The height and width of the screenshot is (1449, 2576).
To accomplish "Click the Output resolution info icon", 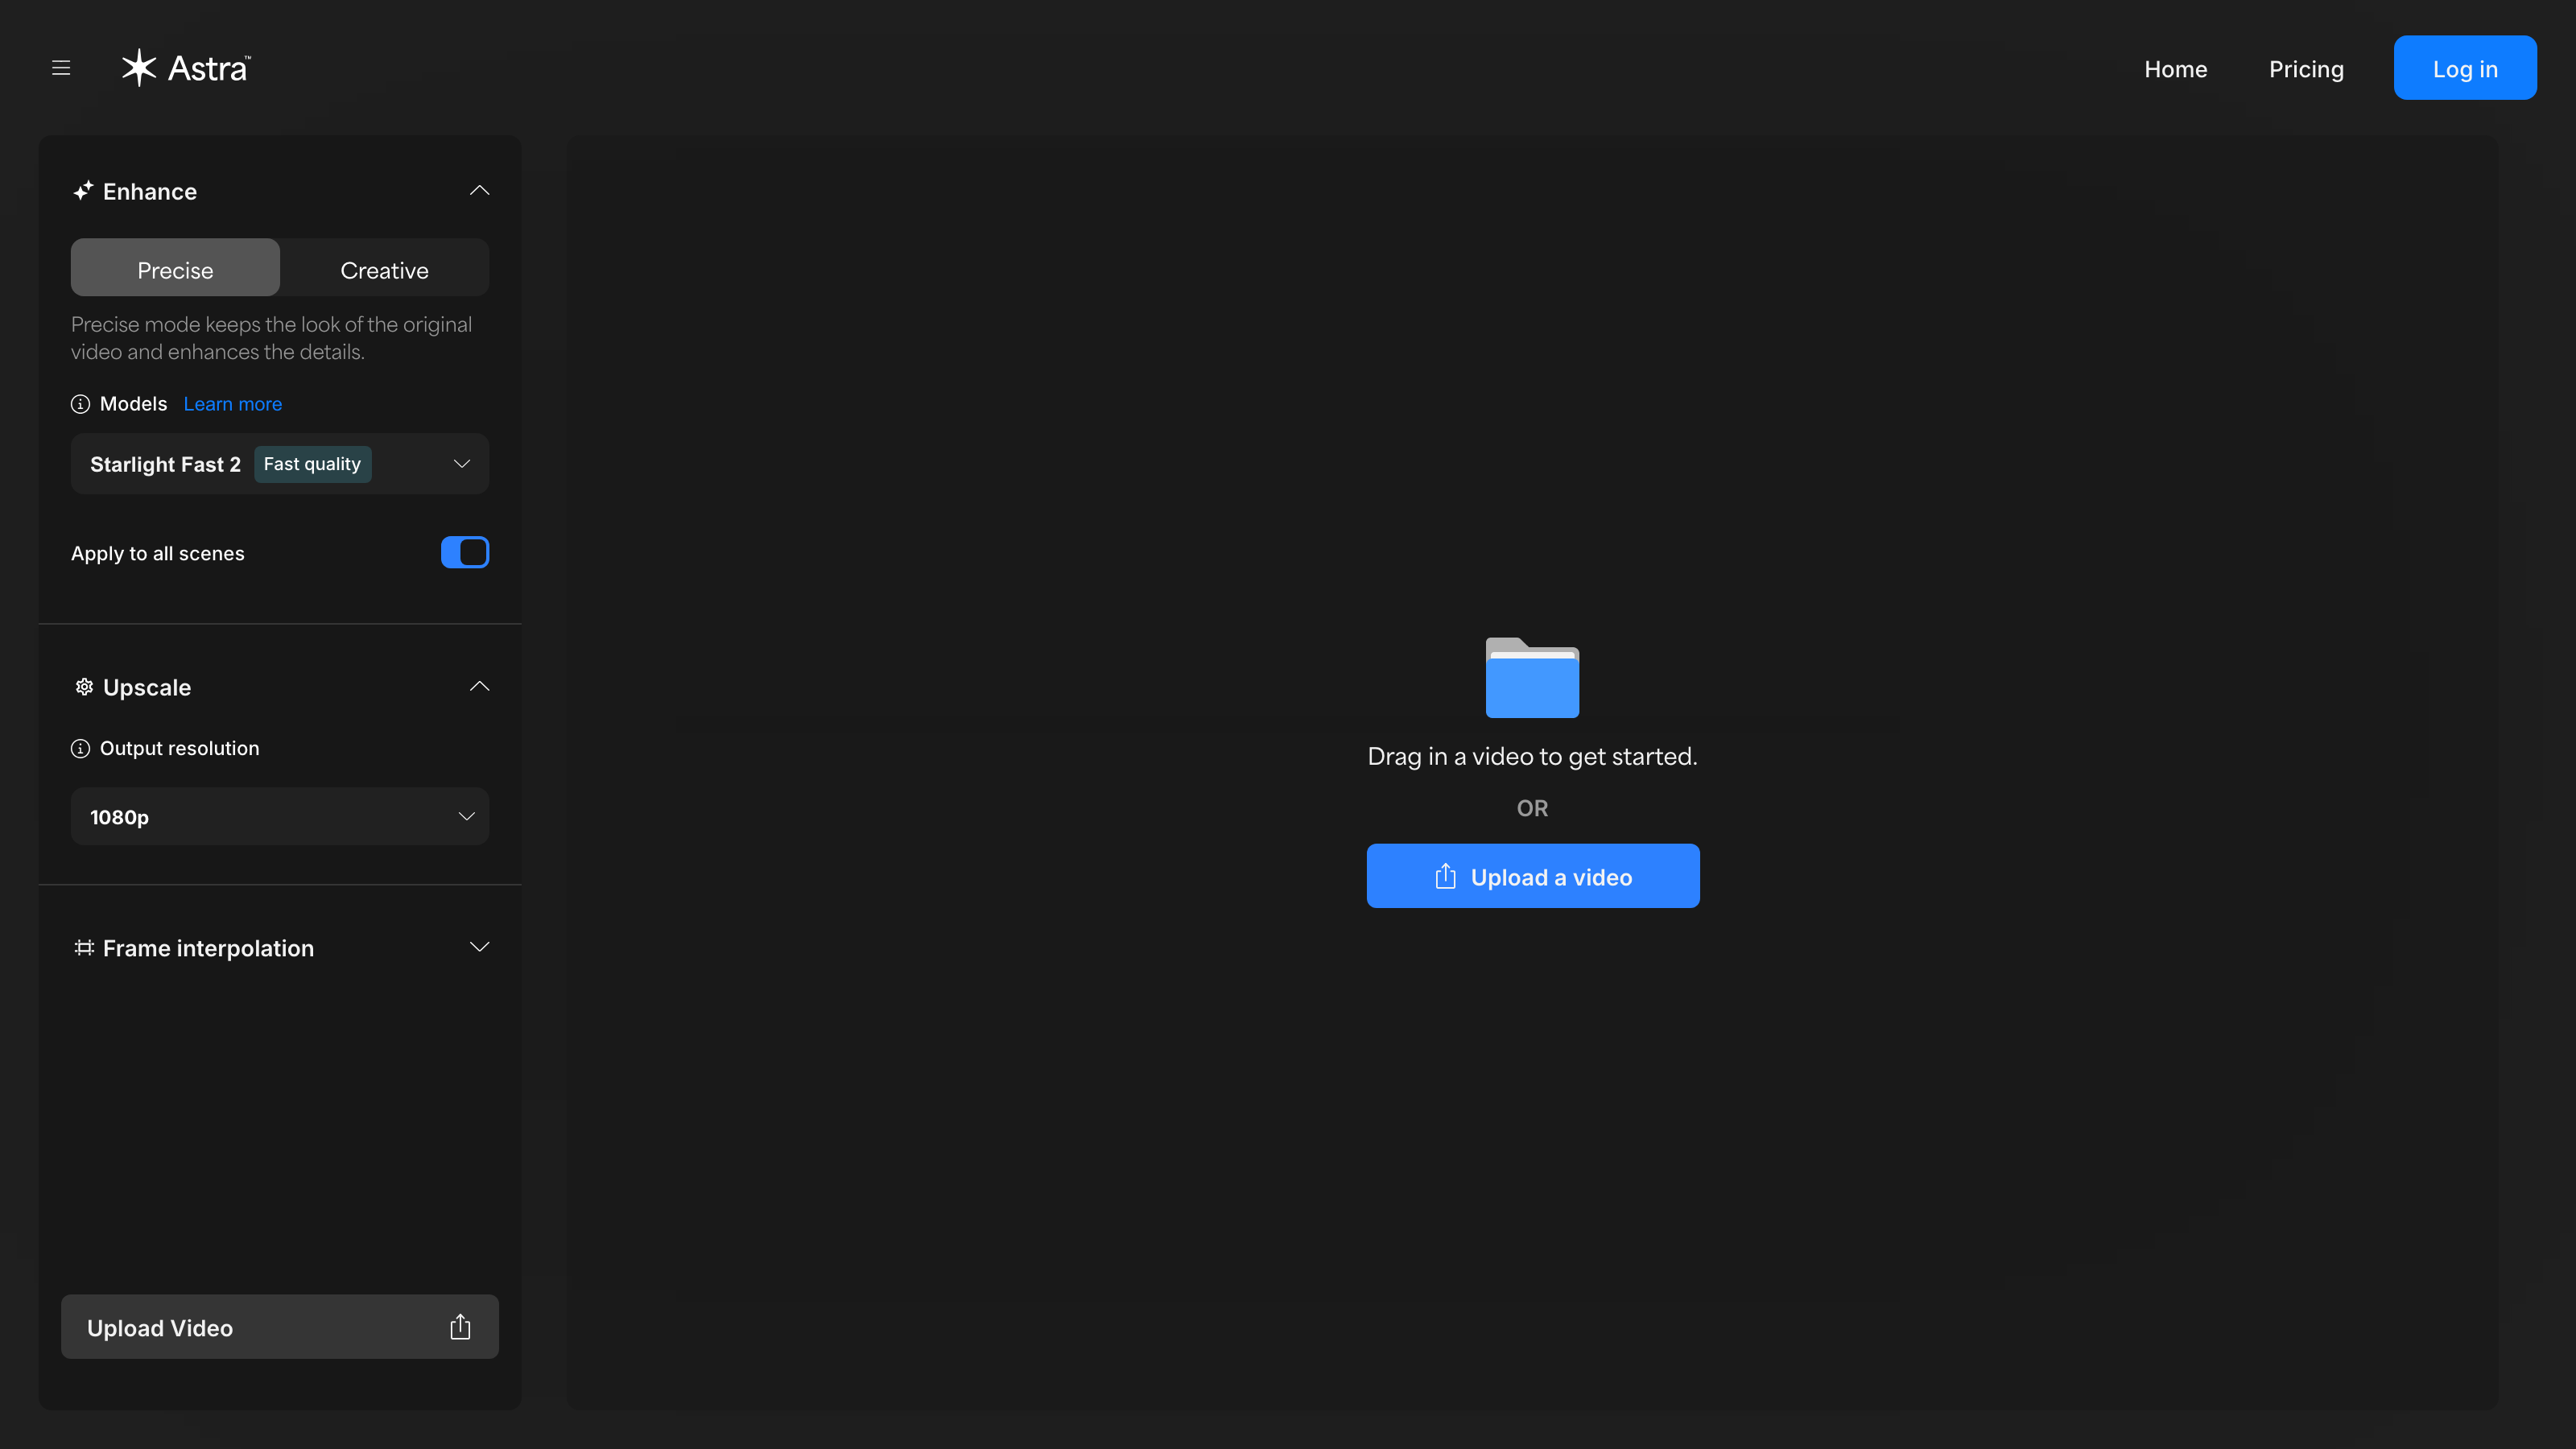I will (81, 749).
